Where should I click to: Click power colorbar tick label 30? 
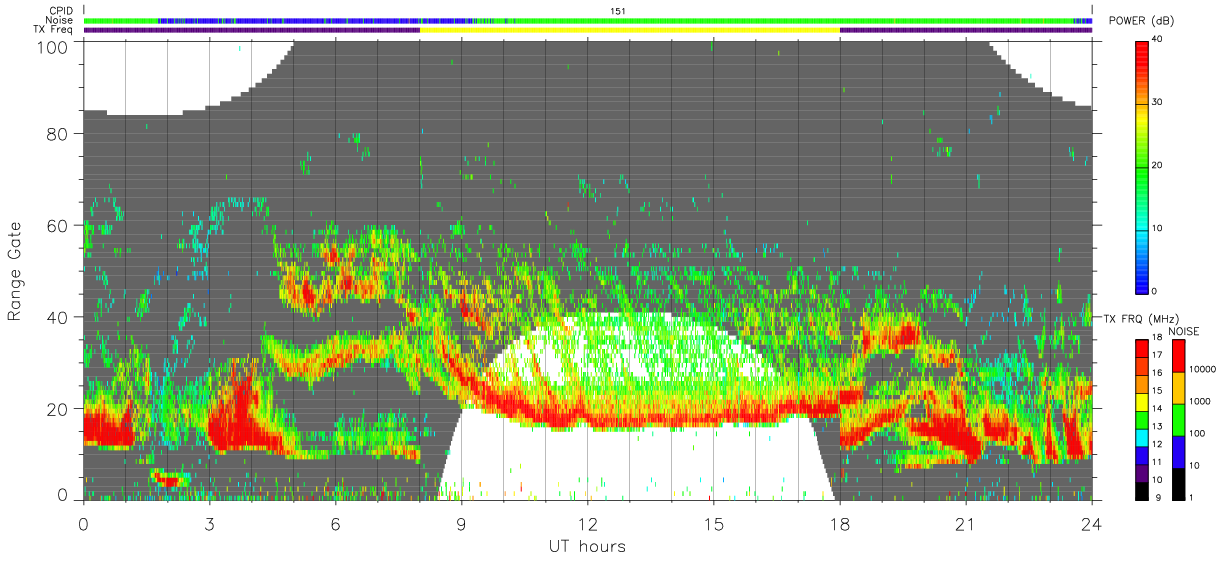[x=1158, y=103]
